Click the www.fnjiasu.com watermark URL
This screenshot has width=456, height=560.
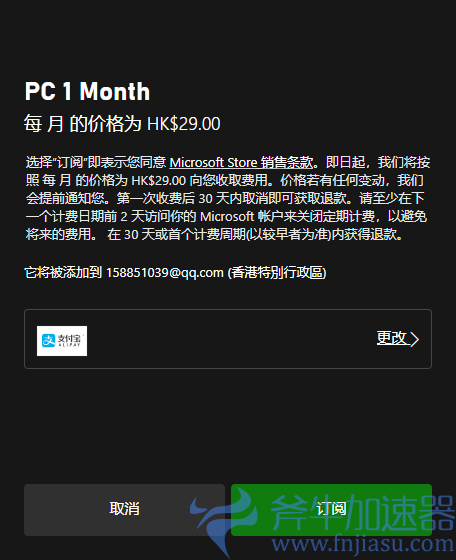click(x=363, y=545)
